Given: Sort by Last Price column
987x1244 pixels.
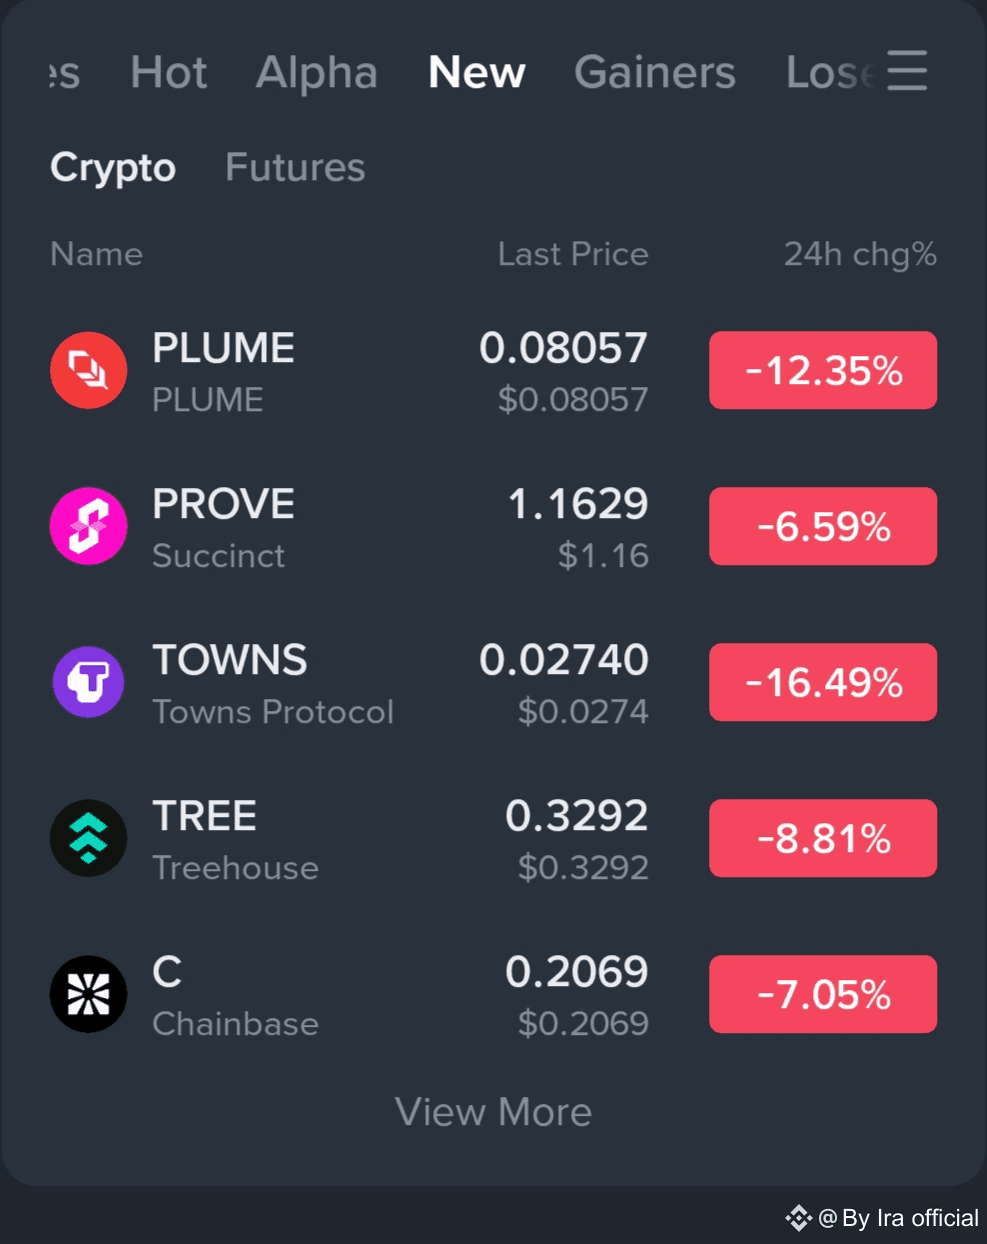Looking at the screenshot, I should click(x=573, y=254).
